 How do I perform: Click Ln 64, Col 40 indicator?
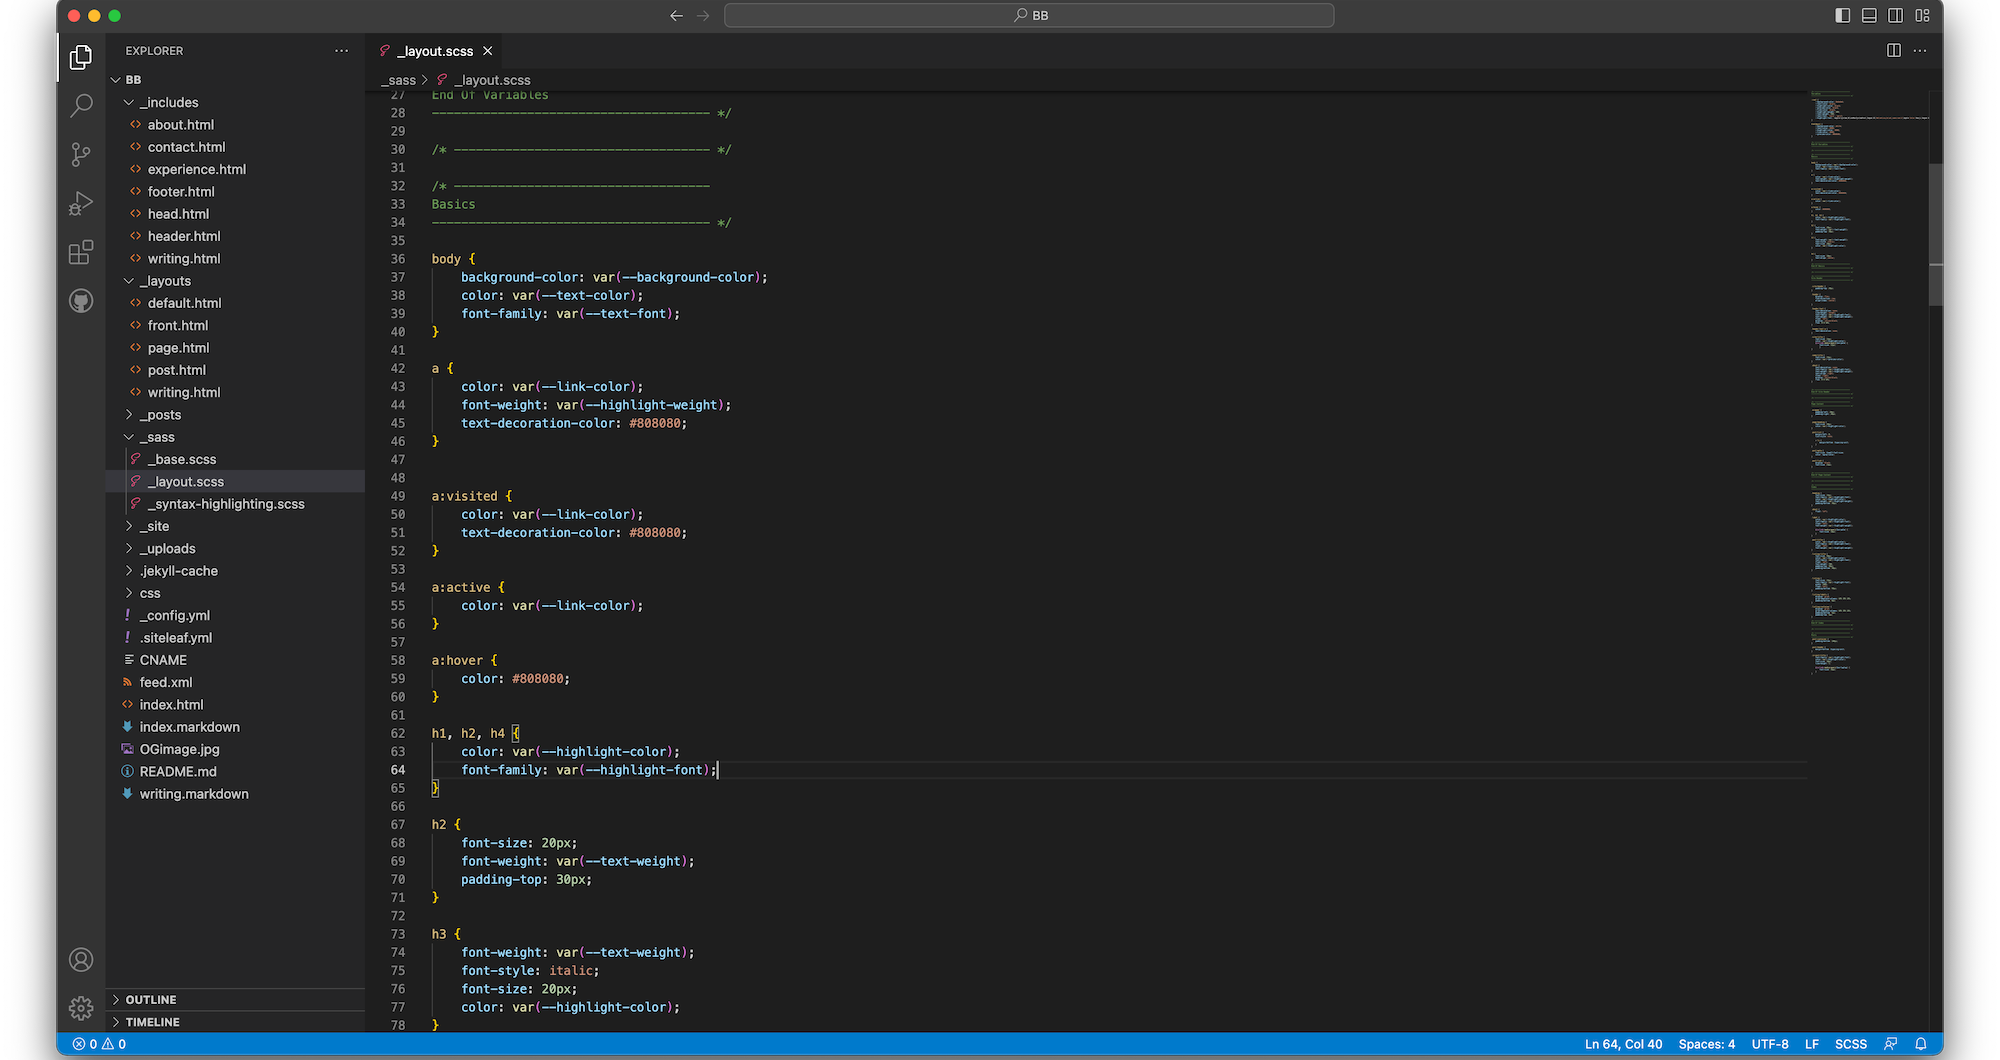tap(1621, 1043)
